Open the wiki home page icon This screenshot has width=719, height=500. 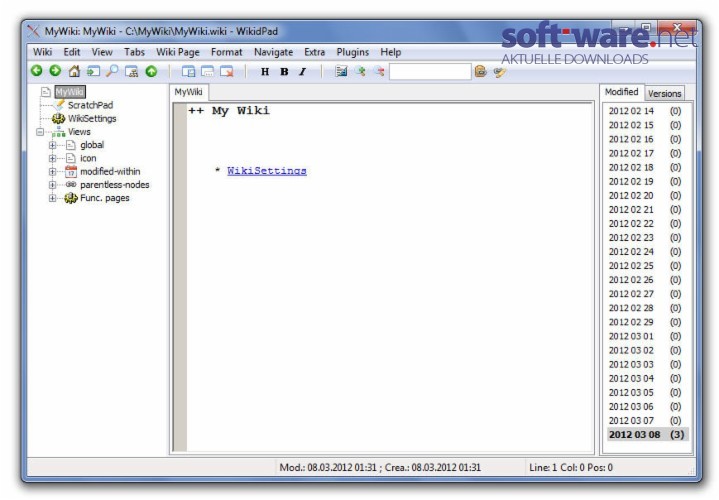coord(74,71)
